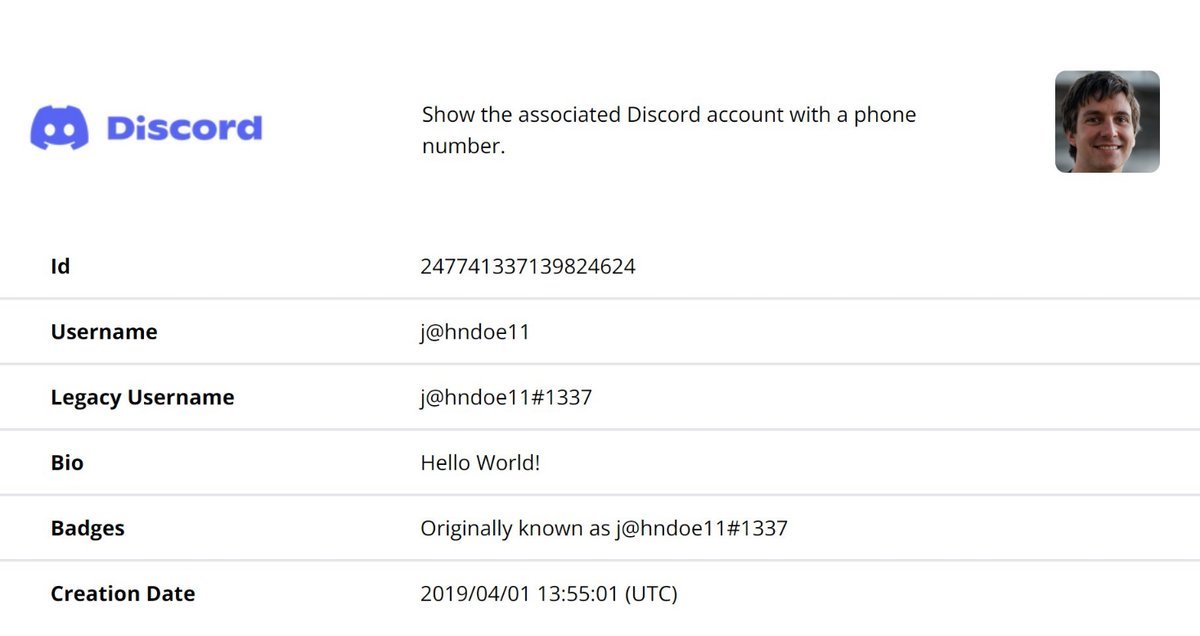
Task: Click the Creation Date label
Action: [x=123, y=593]
